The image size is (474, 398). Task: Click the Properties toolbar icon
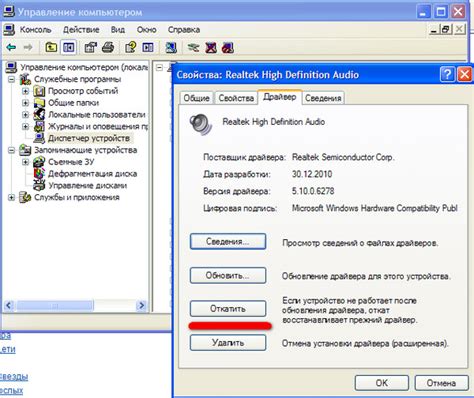tap(90, 48)
